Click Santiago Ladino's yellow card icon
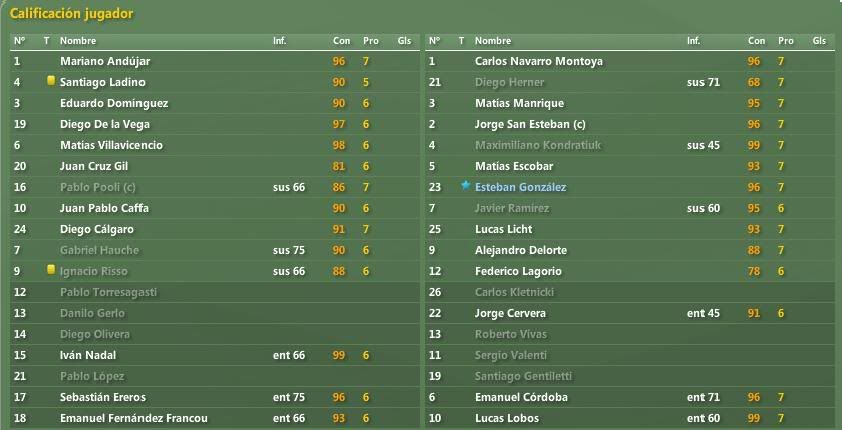 tap(51, 81)
